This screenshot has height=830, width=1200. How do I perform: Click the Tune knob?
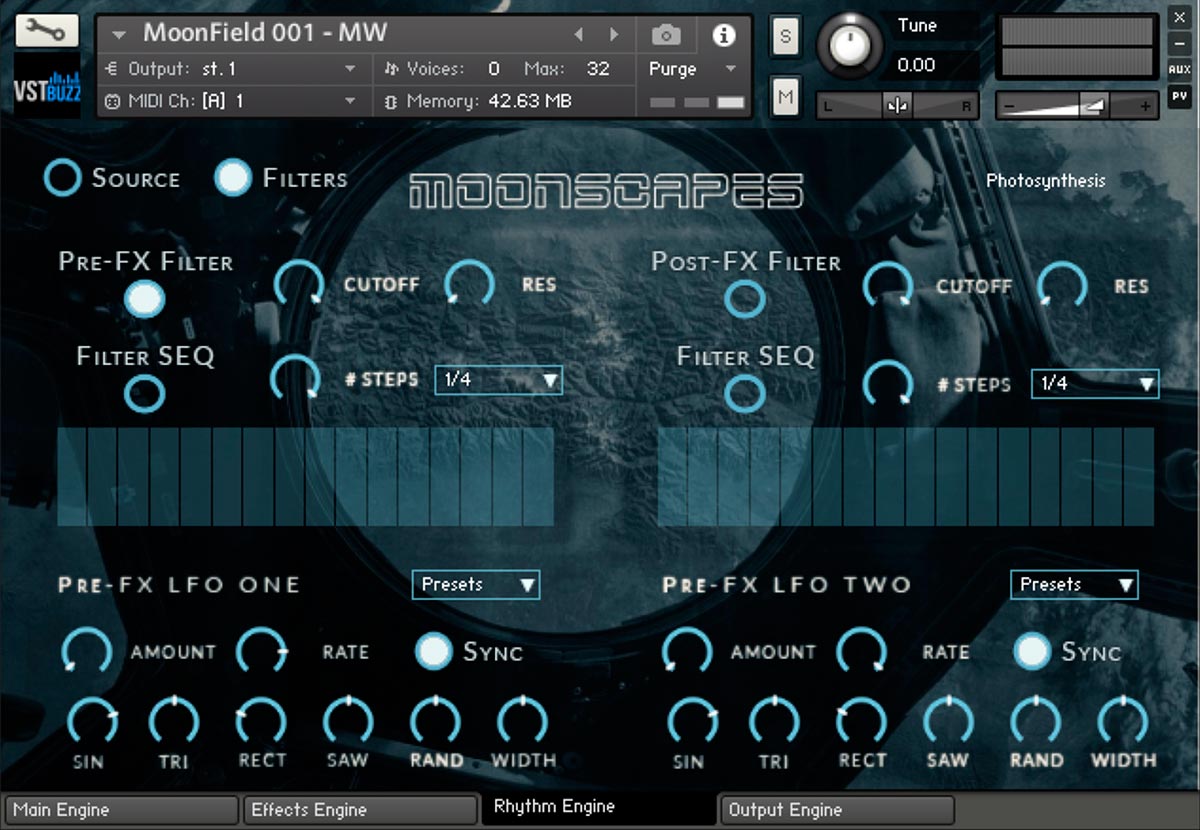(850, 47)
